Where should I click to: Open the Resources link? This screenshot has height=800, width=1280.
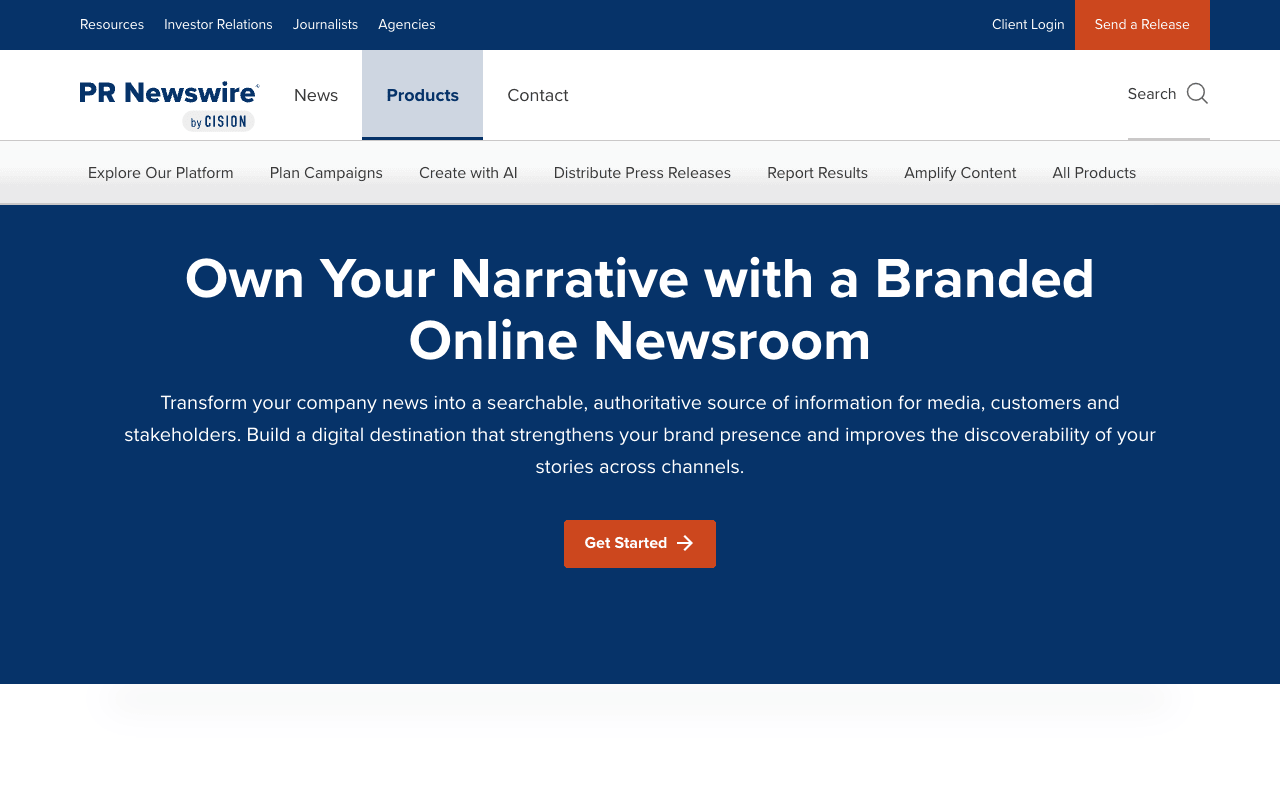112,24
